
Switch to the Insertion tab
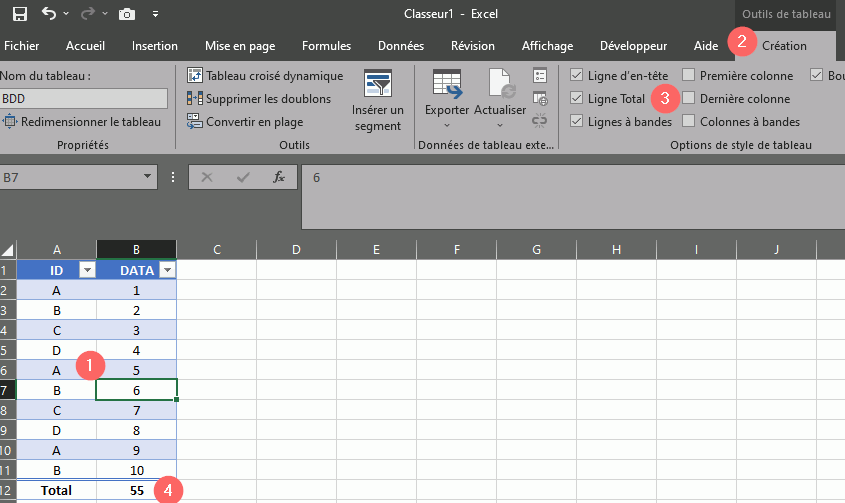tap(155, 46)
